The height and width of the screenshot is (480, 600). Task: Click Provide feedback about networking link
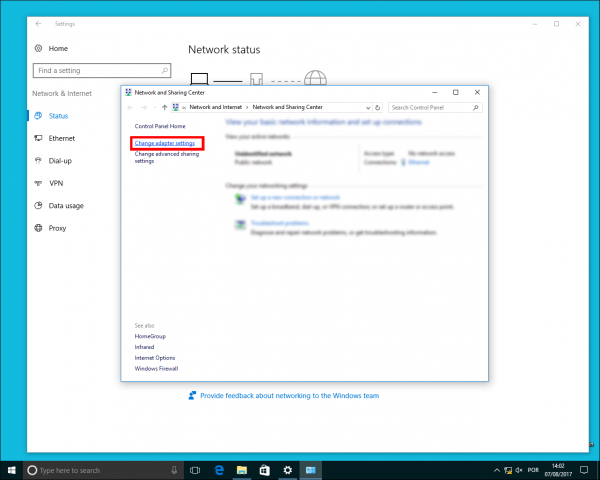click(289, 395)
